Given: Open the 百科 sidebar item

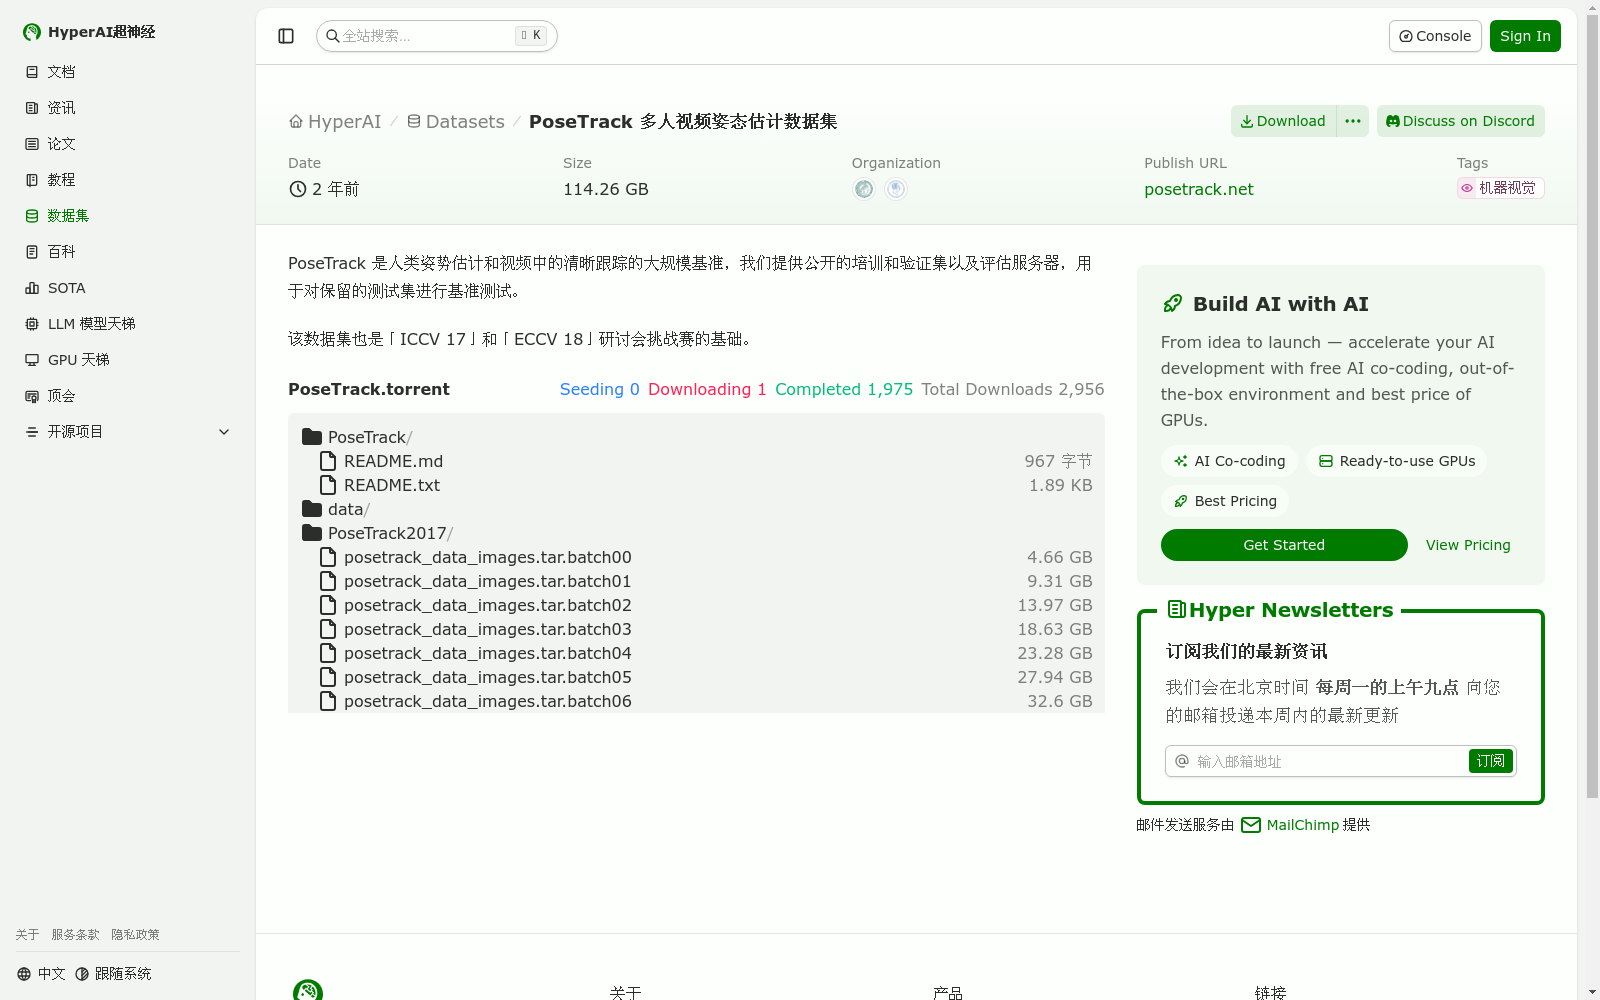Looking at the screenshot, I should (128, 252).
